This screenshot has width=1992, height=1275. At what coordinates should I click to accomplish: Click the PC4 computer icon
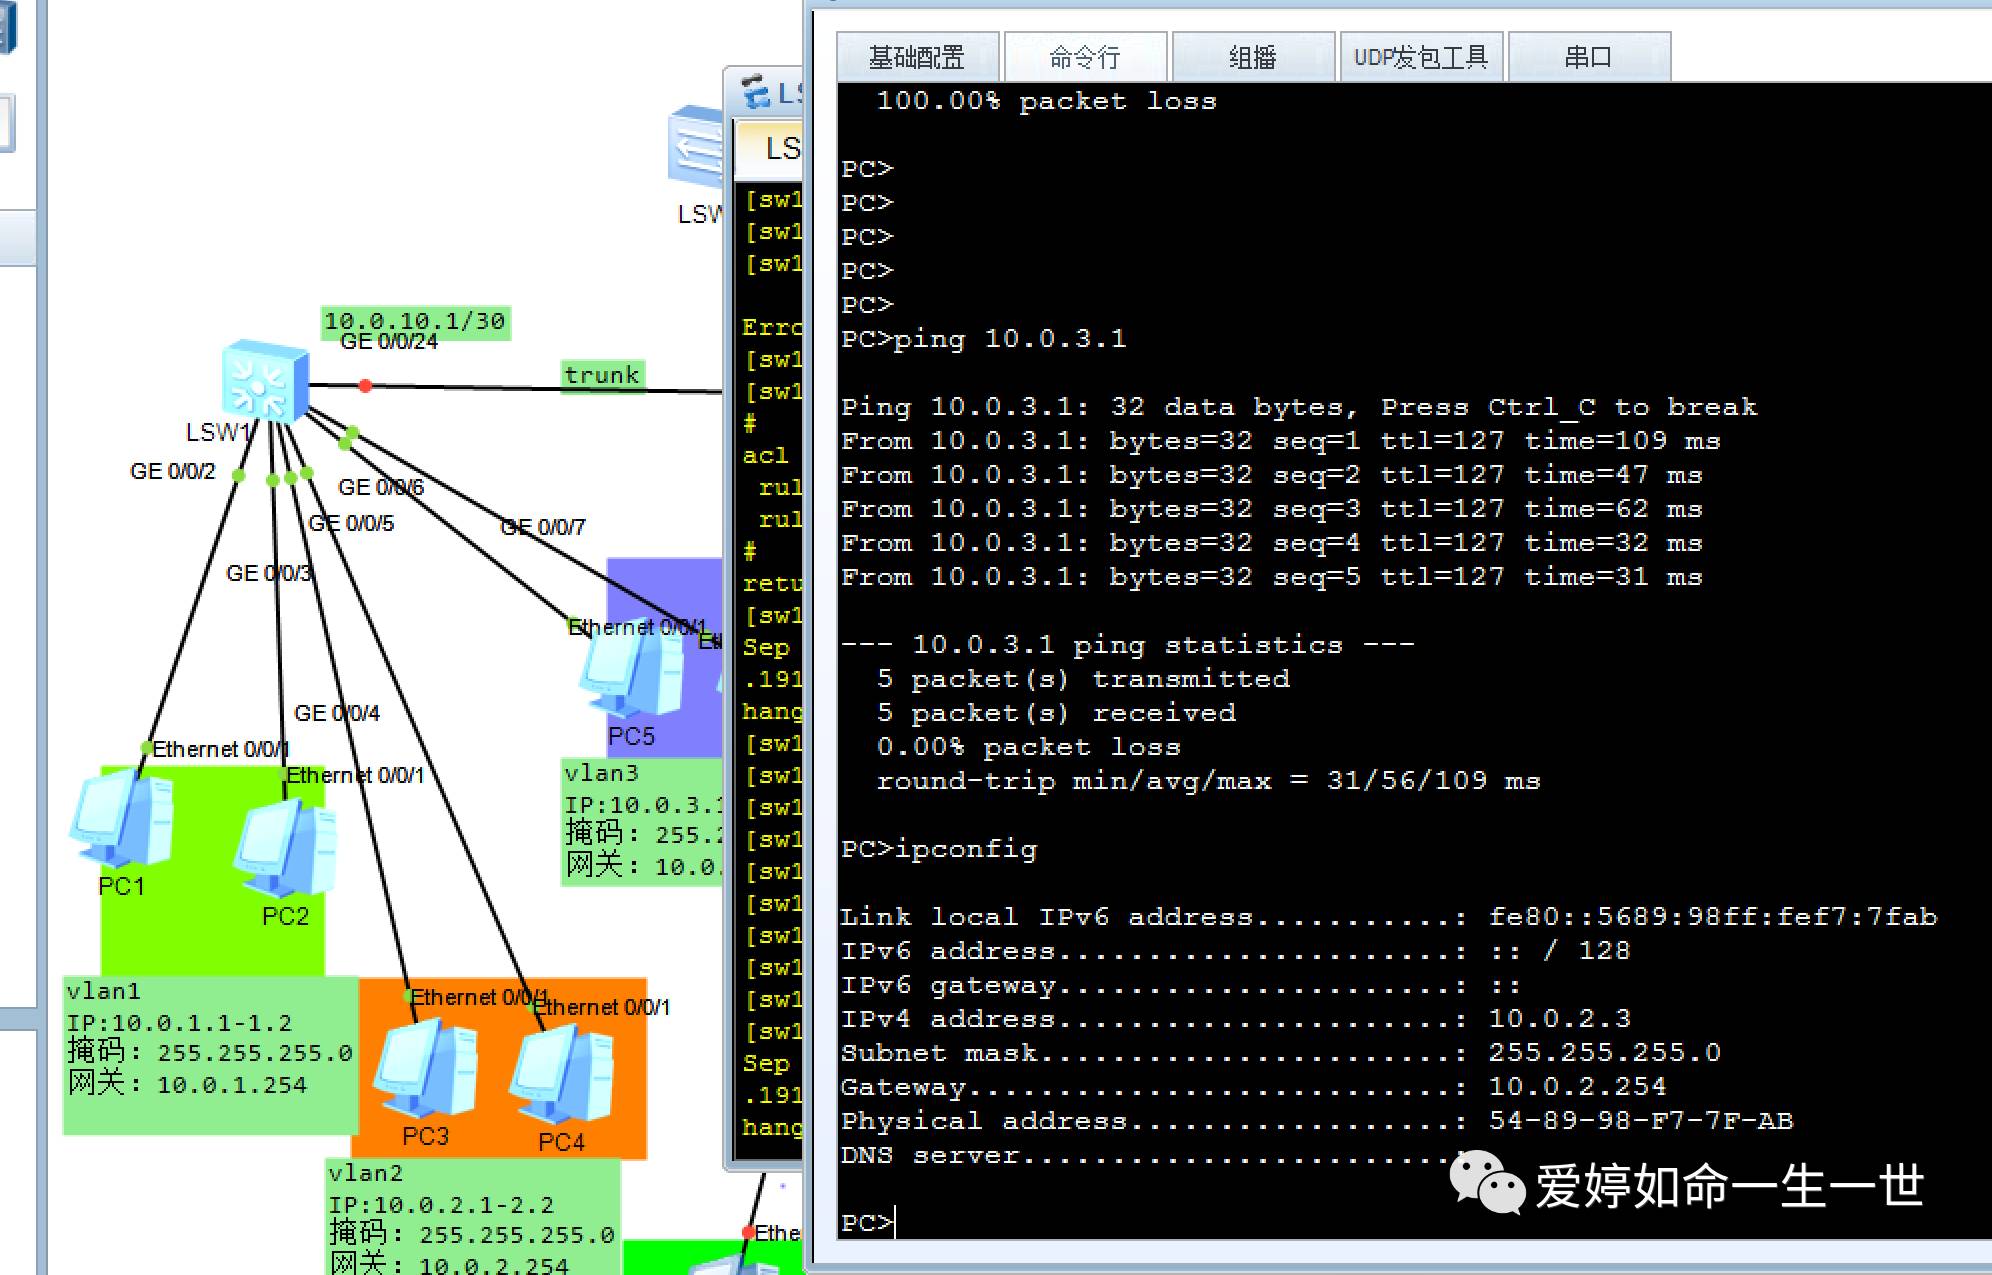(561, 1076)
